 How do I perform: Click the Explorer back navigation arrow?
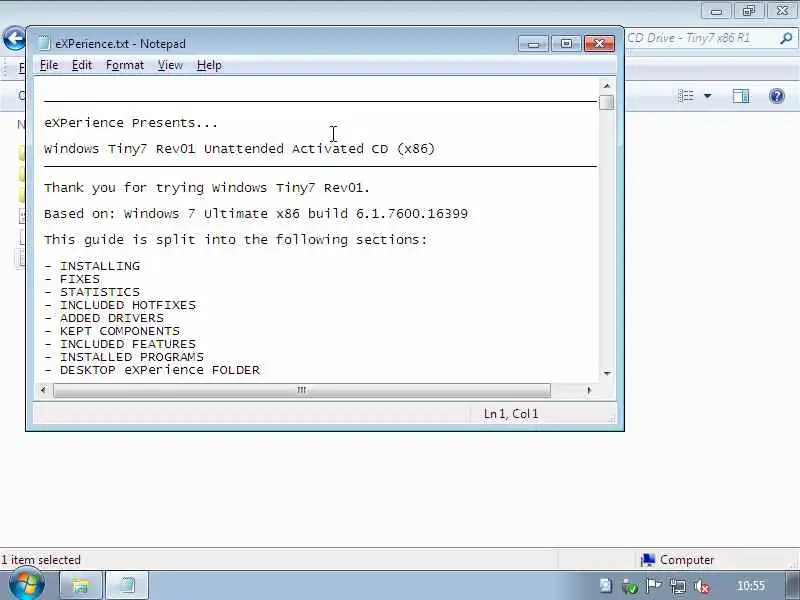coord(14,38)
